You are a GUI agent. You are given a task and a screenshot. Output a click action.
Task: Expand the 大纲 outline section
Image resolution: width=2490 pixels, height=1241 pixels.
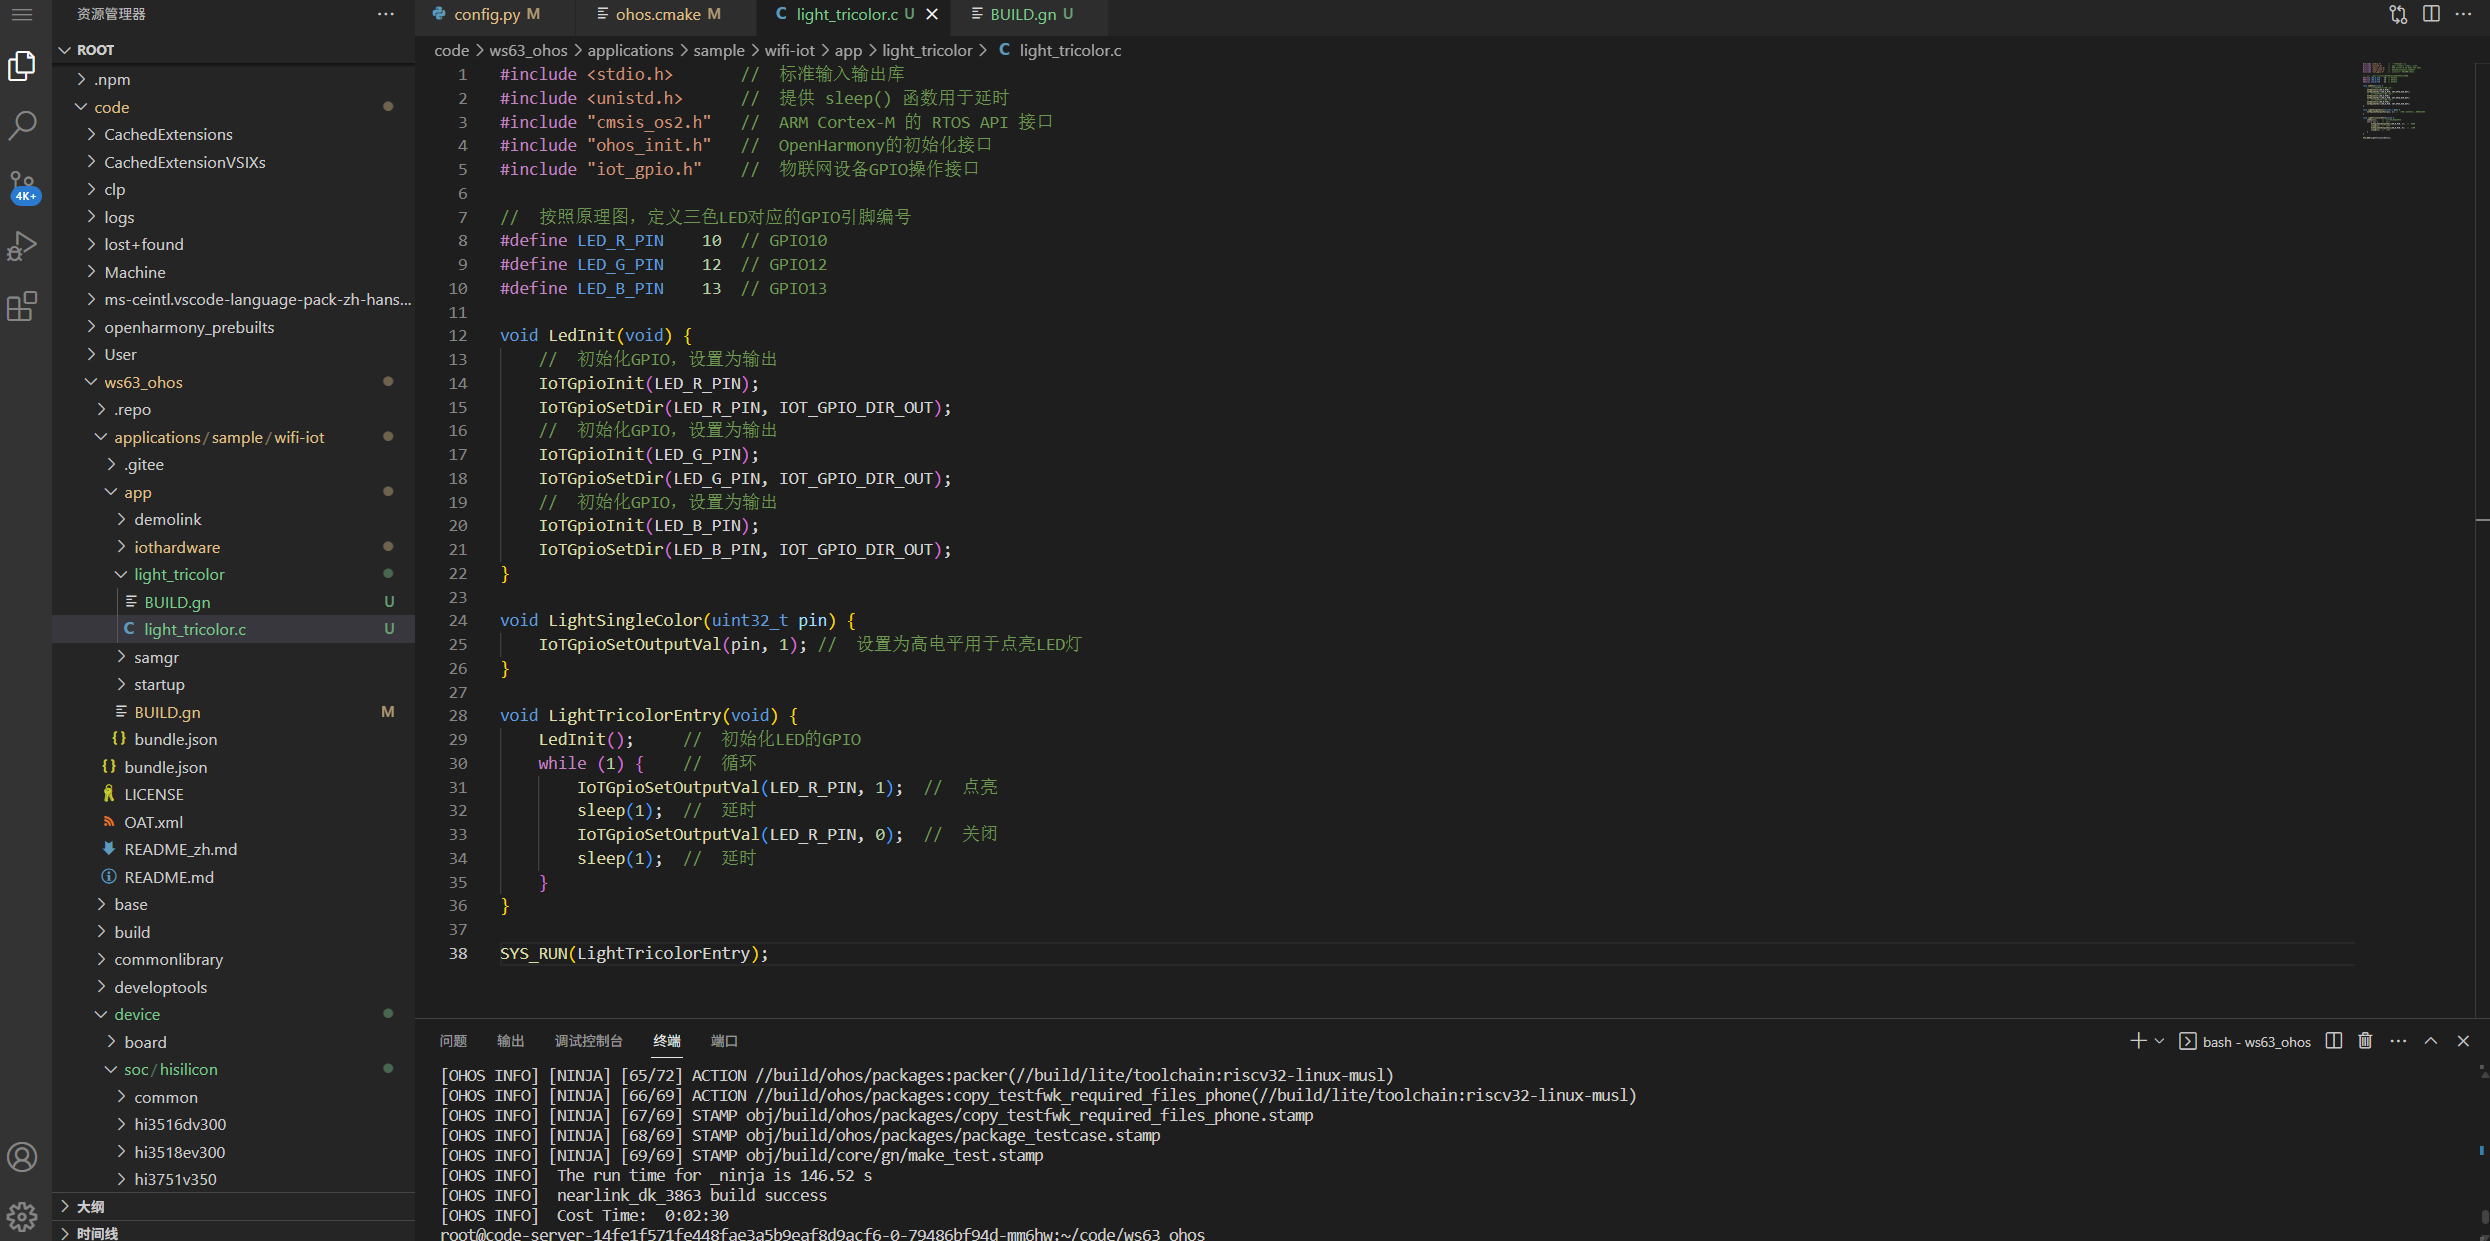pyautogui.click(x=90, y=1206)
